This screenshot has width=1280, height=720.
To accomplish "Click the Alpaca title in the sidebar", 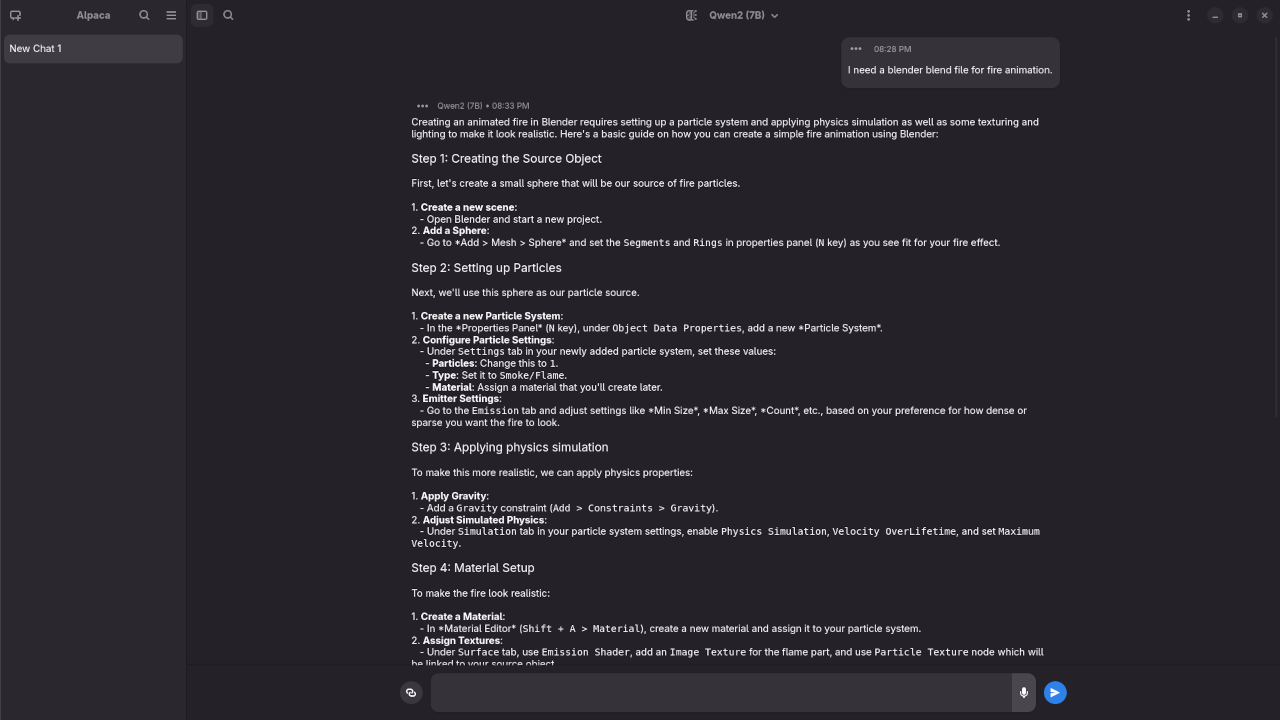I will [x=93, y=15].
